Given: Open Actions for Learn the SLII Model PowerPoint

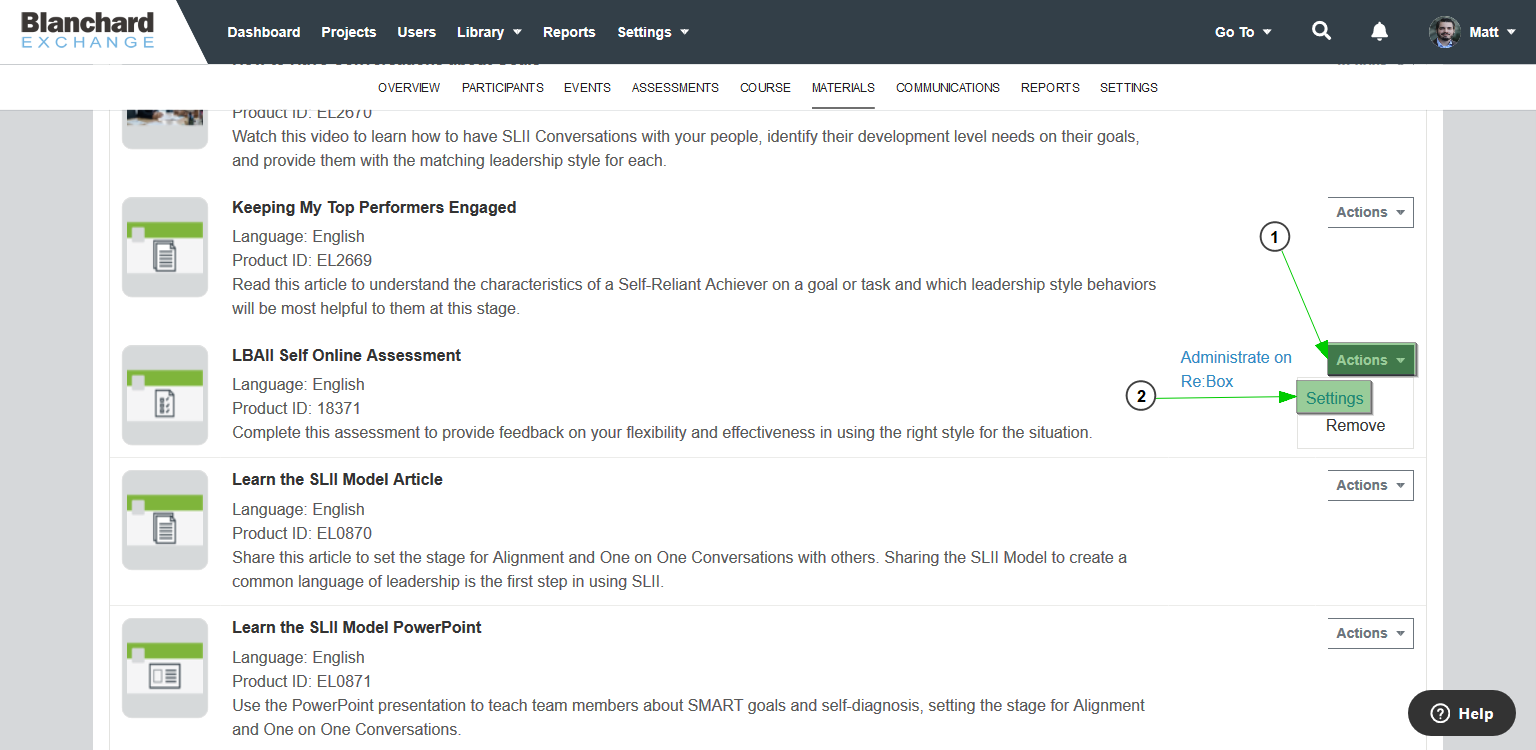Looking at the screenshot, I should pyautogui.click(x=1370, y=633).
